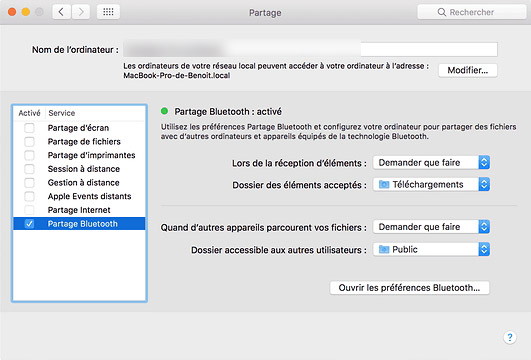Uncheck the Partage Bluetooth checkbox

[x=29, y=224]
